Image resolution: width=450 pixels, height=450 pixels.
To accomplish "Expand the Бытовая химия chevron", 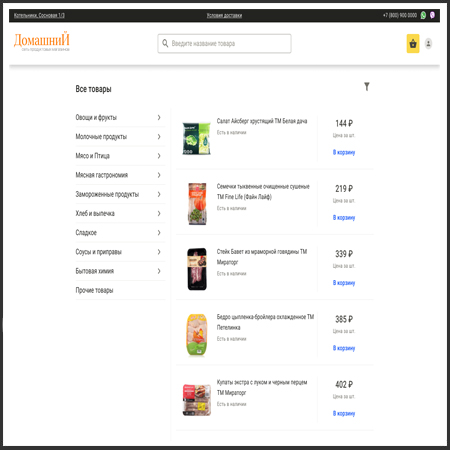I will [159, 271].
